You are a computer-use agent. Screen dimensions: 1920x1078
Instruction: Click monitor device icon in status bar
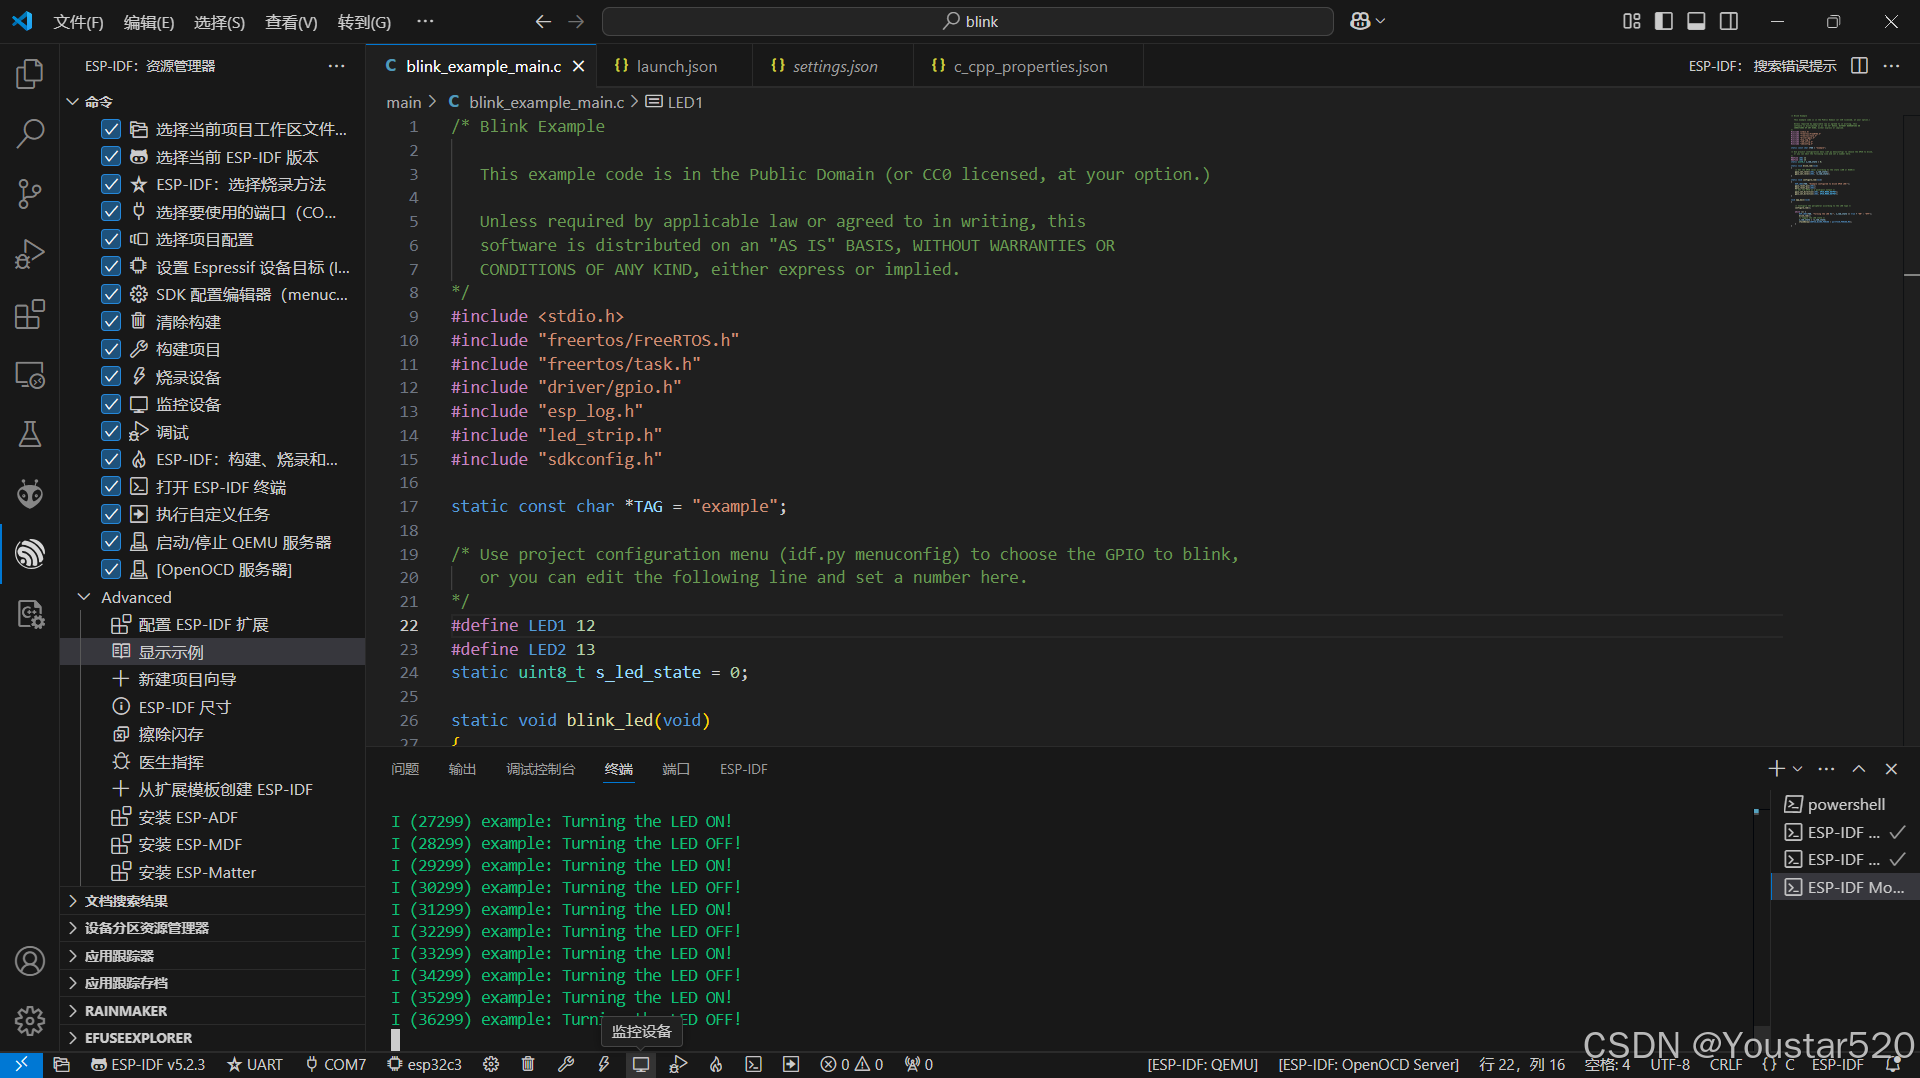point(641,1064)
